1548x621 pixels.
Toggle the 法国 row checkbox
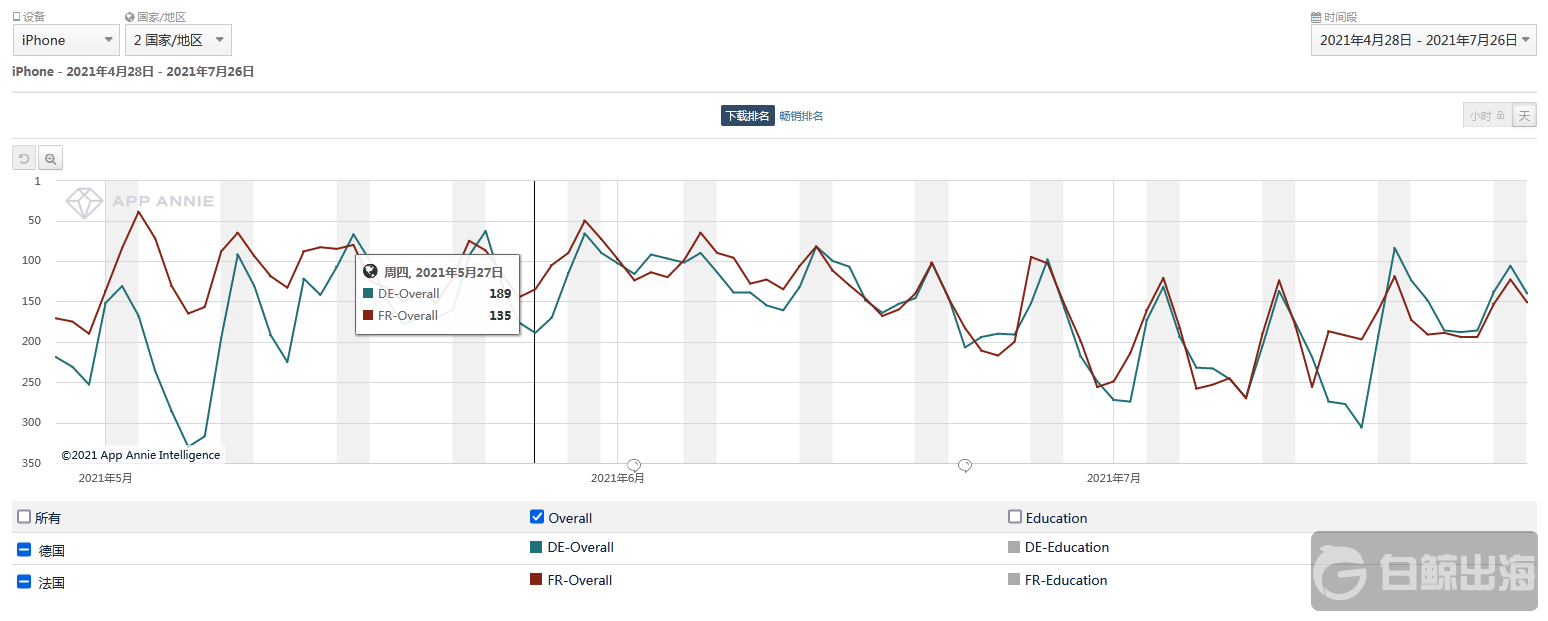[x=24, y=581]
